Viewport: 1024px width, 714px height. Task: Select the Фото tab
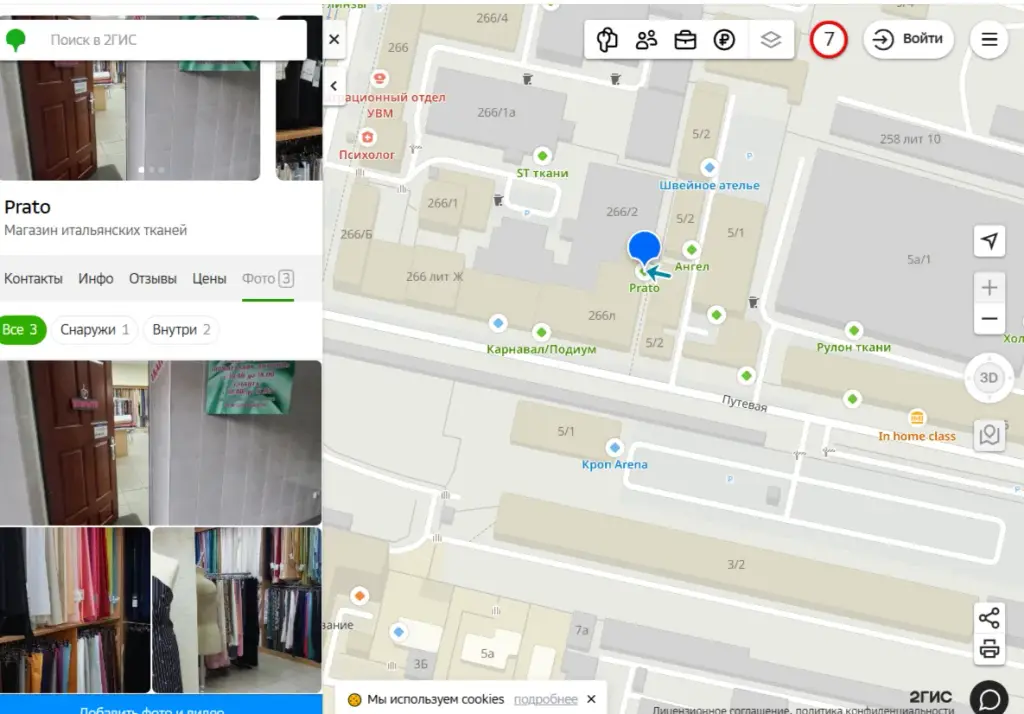(268, 279)
